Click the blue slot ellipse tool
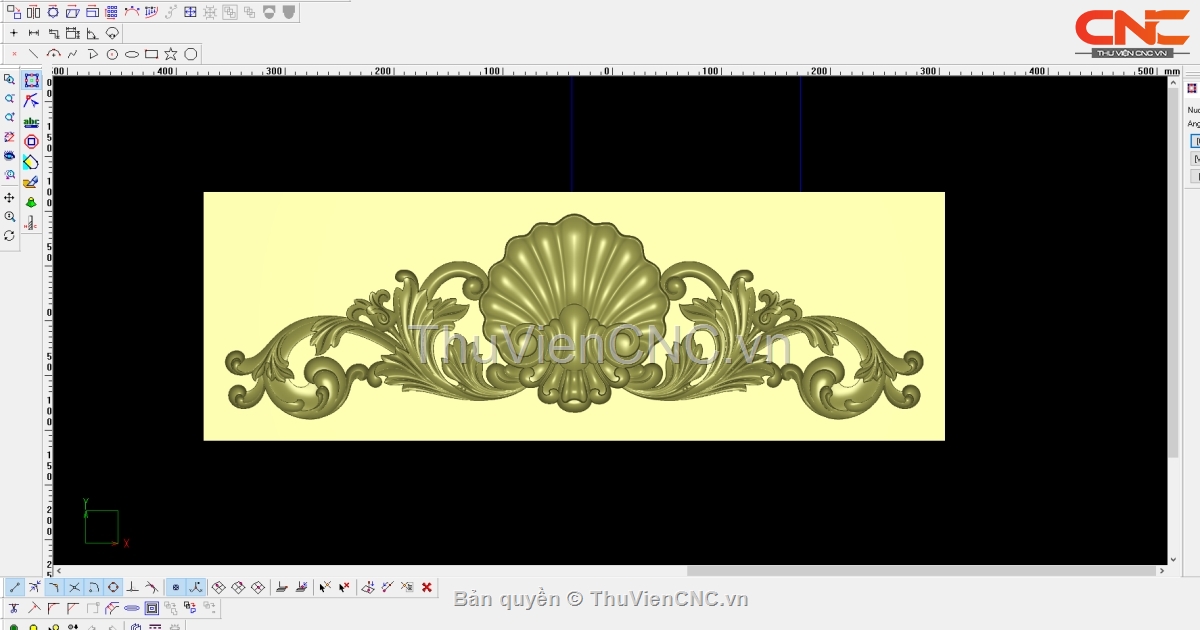1200x630 pixels. 132,608
